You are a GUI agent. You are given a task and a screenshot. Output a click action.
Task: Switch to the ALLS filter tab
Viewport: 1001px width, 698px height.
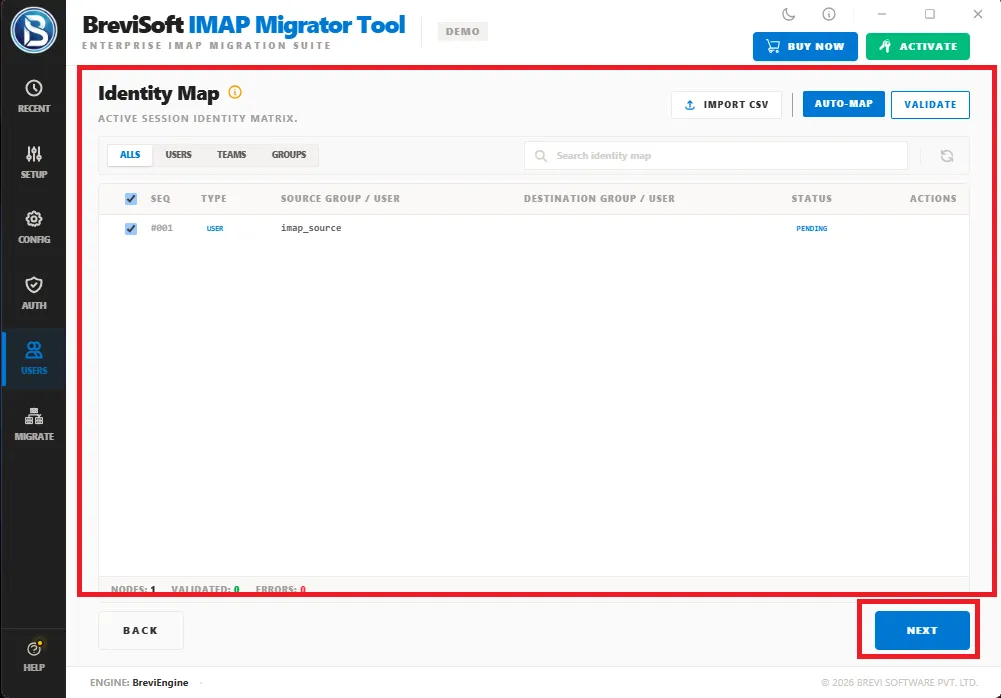point(130,155)
